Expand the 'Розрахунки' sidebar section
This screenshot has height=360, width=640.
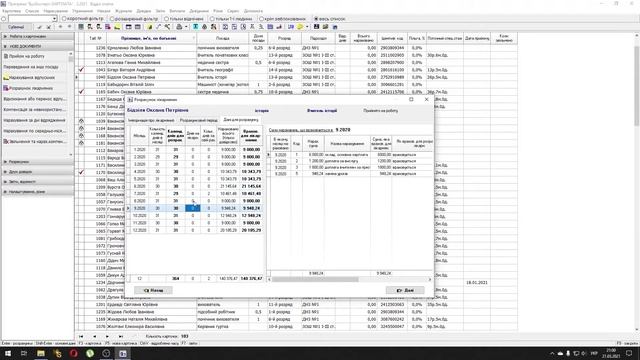[x=38, y=162]
